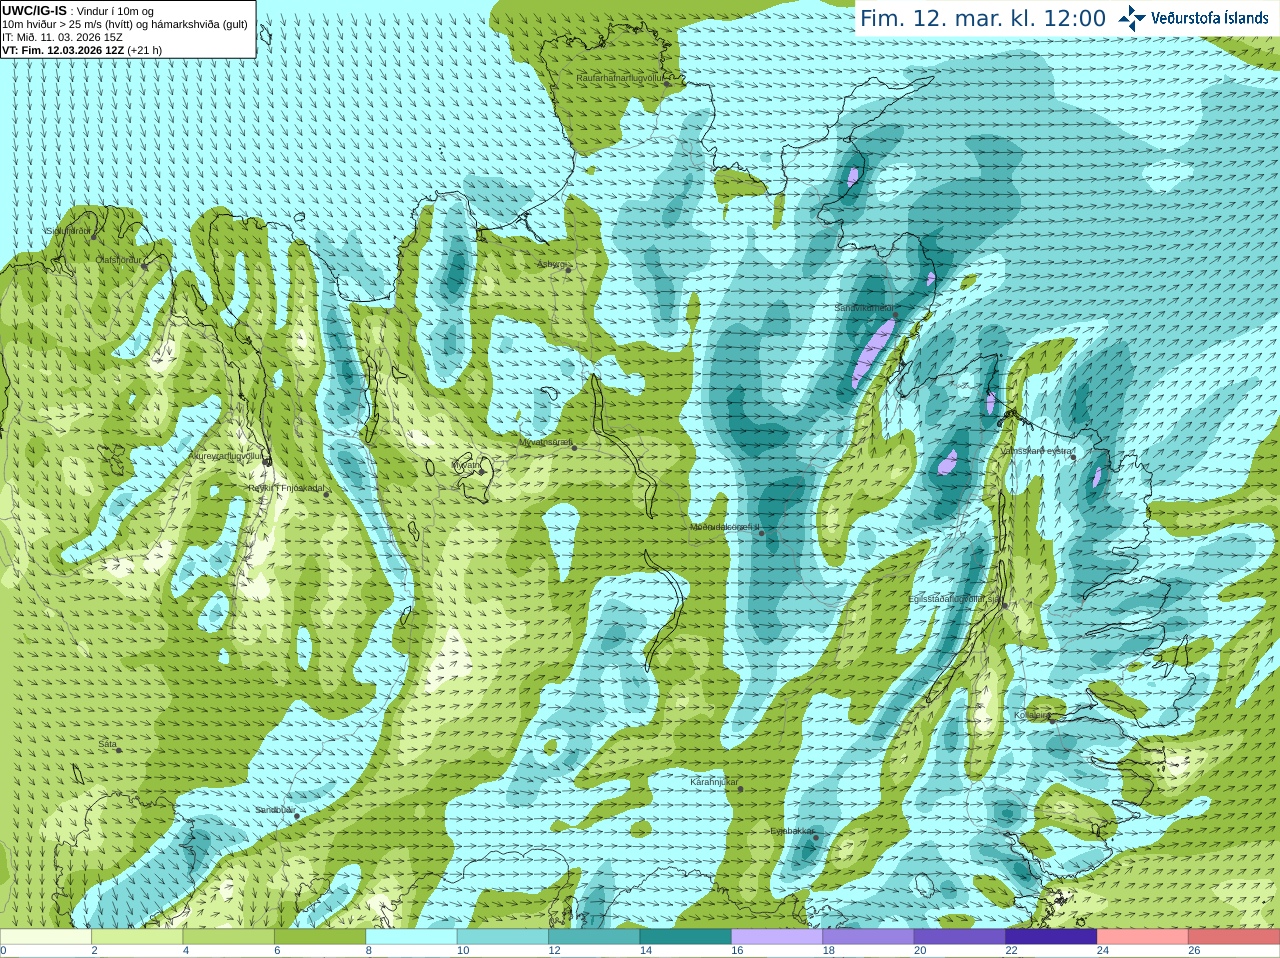This screenshot has height=958, width=1280.
Task: Click the IT: Mið. 11. 03. 2026 15Z line
Action: (62, 37)
